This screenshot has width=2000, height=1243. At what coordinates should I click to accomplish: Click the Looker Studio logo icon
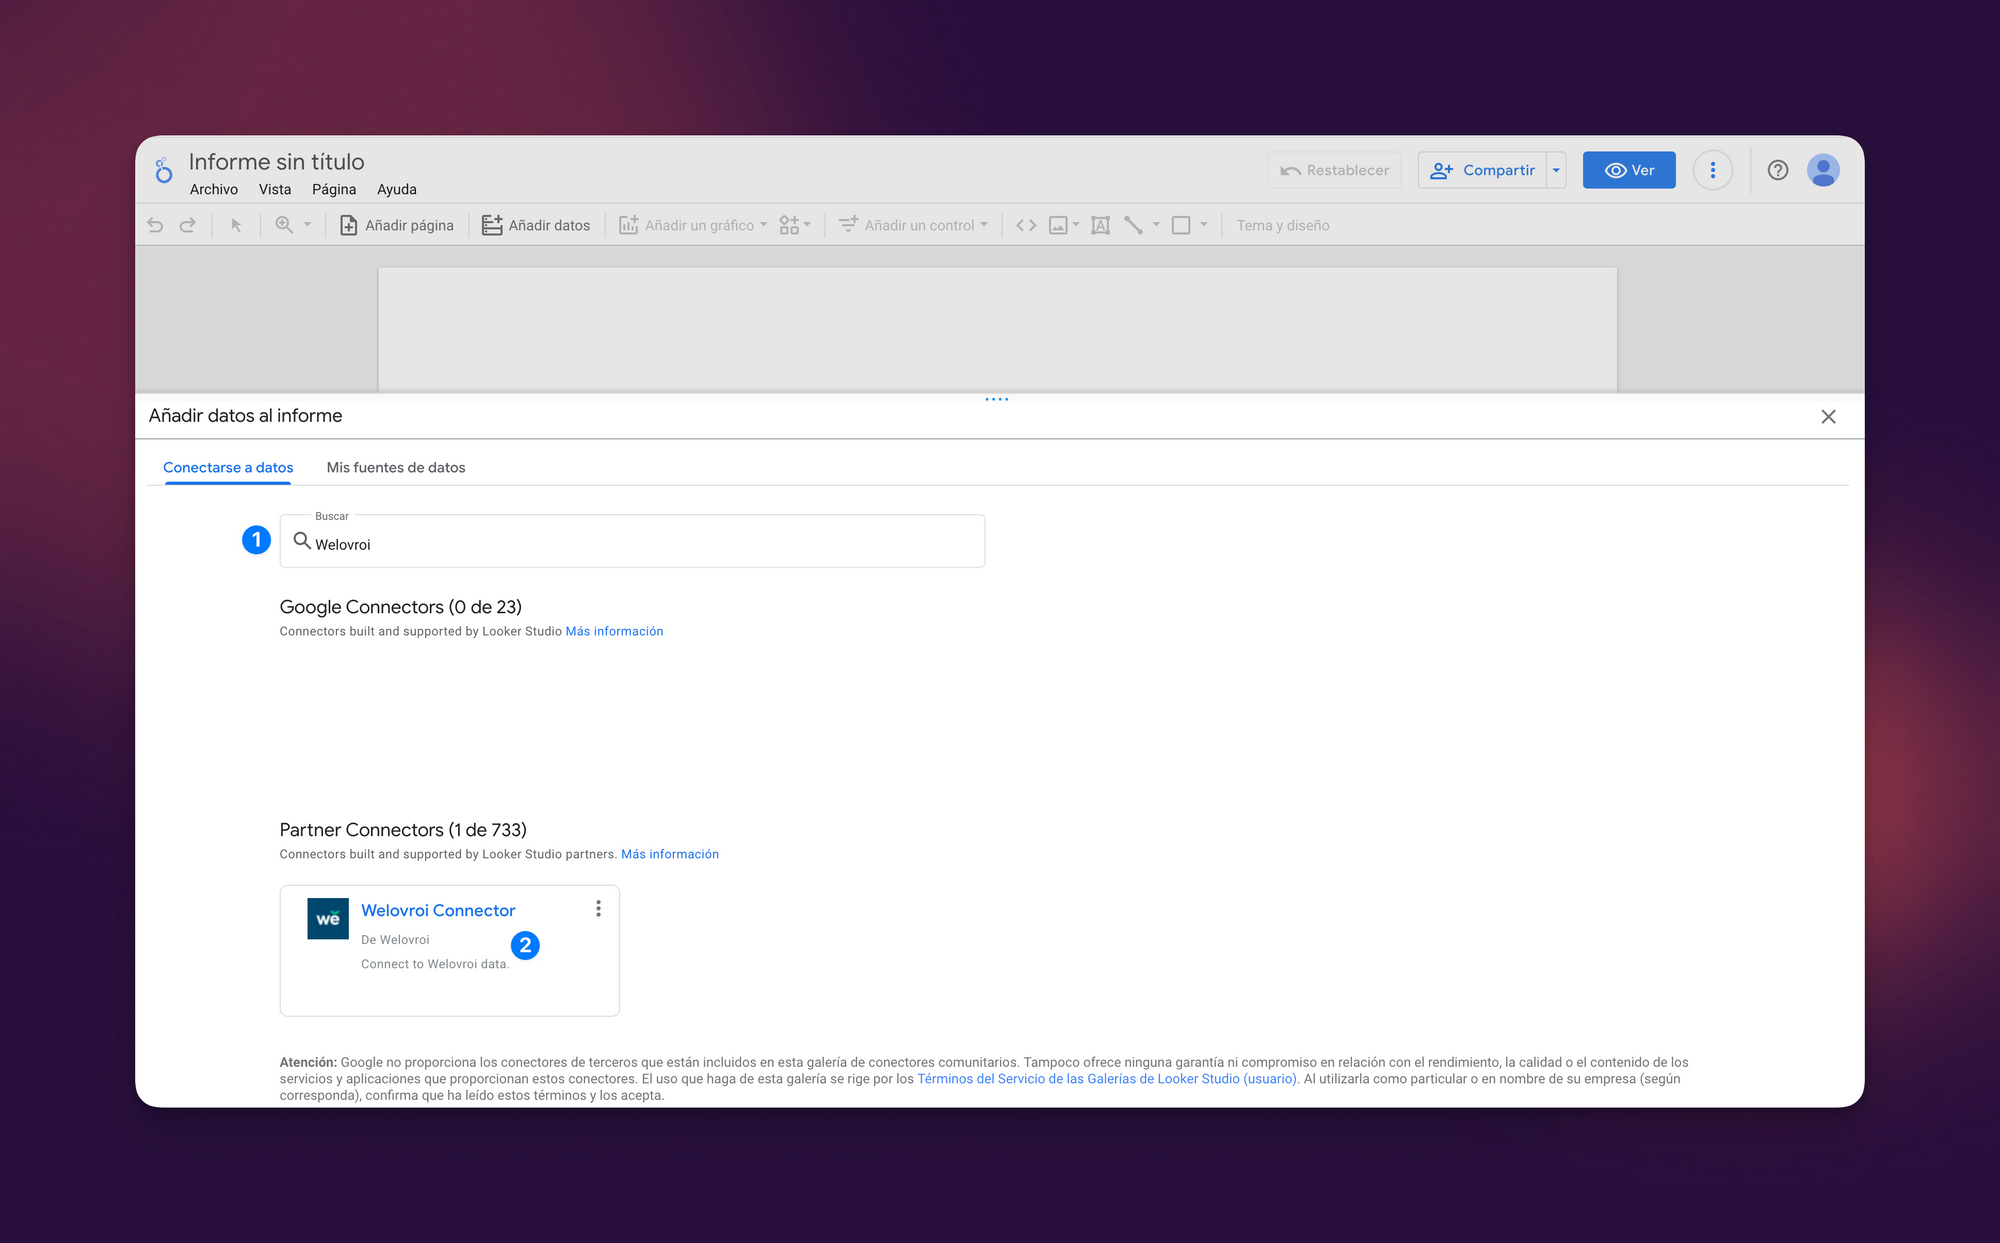(x=163, y=171)
